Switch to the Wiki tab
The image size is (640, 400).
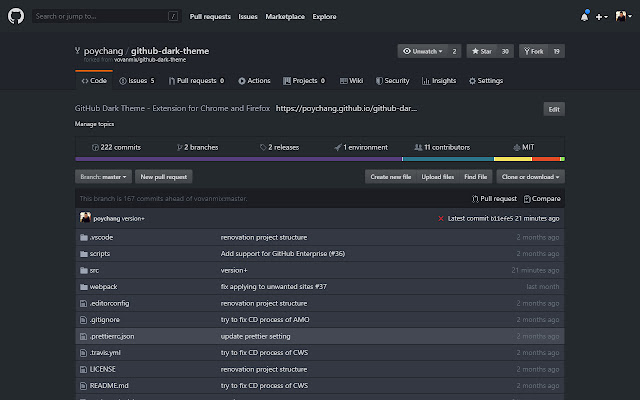point(351,81)
